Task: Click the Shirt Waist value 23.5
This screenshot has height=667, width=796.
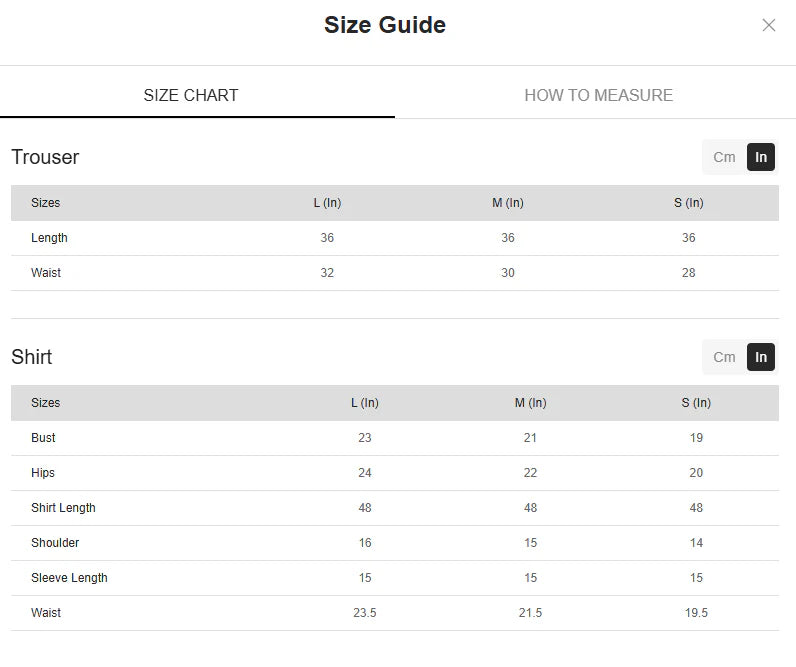Action: (365, 613)
